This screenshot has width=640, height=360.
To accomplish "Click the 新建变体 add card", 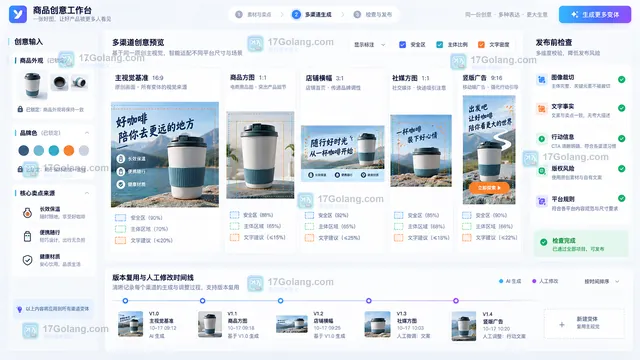I will tap(584, 324).
